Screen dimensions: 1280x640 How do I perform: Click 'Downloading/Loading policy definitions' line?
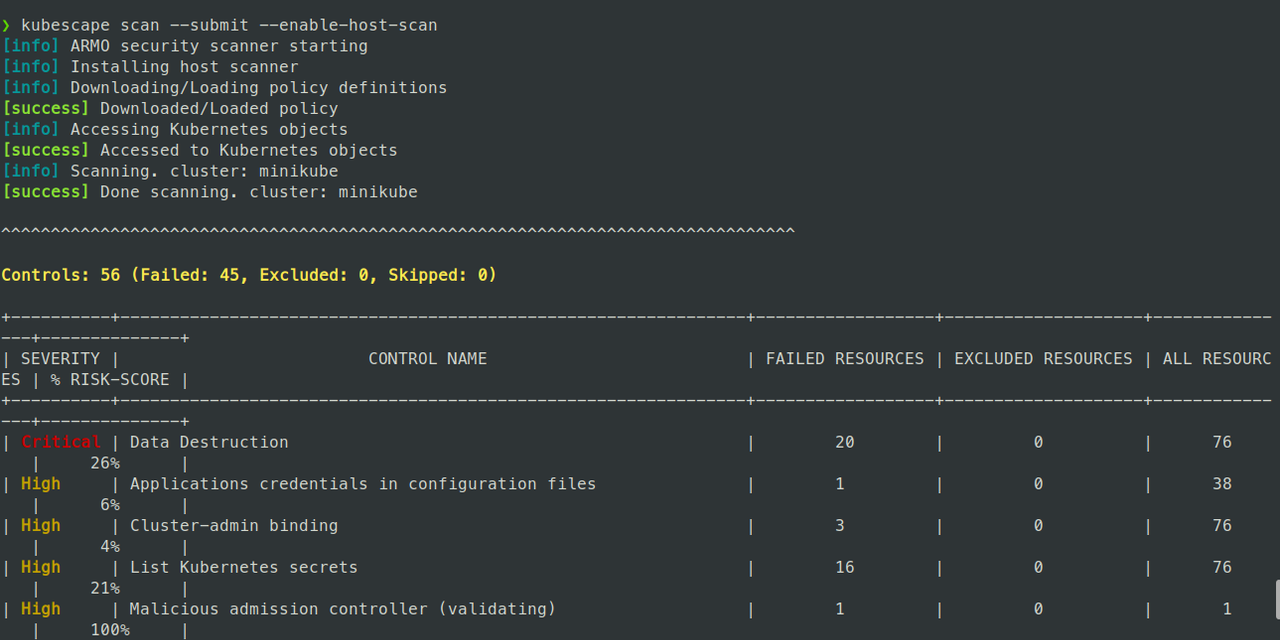(x=225, y=88)
